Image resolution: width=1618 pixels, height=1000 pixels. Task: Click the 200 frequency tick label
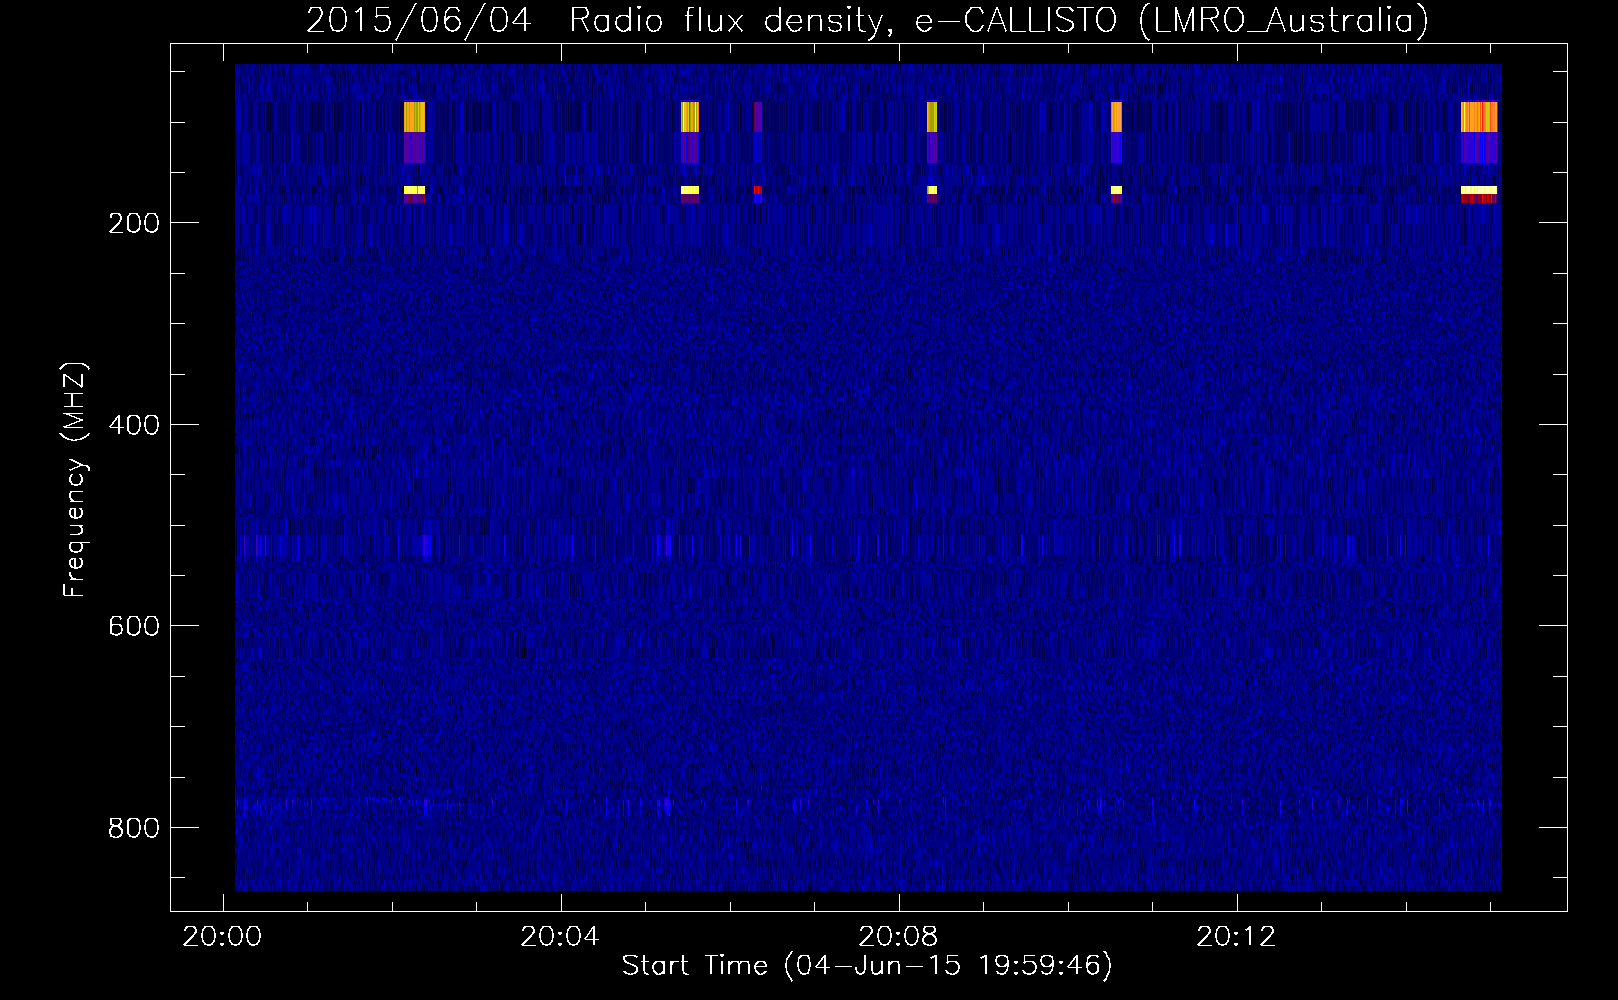tap(134, 223)
